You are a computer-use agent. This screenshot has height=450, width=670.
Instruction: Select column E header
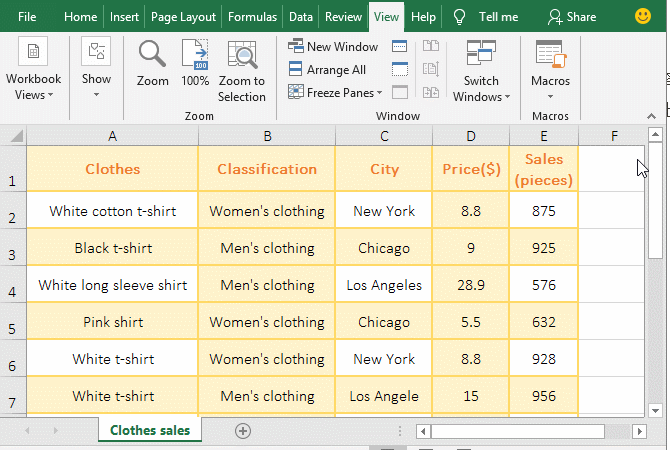tap(544, 136)
